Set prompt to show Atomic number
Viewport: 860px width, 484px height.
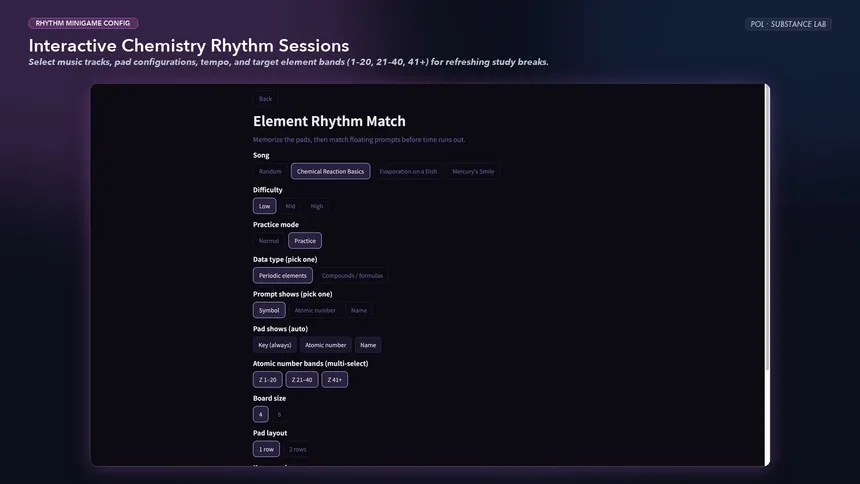click(315, 310)
